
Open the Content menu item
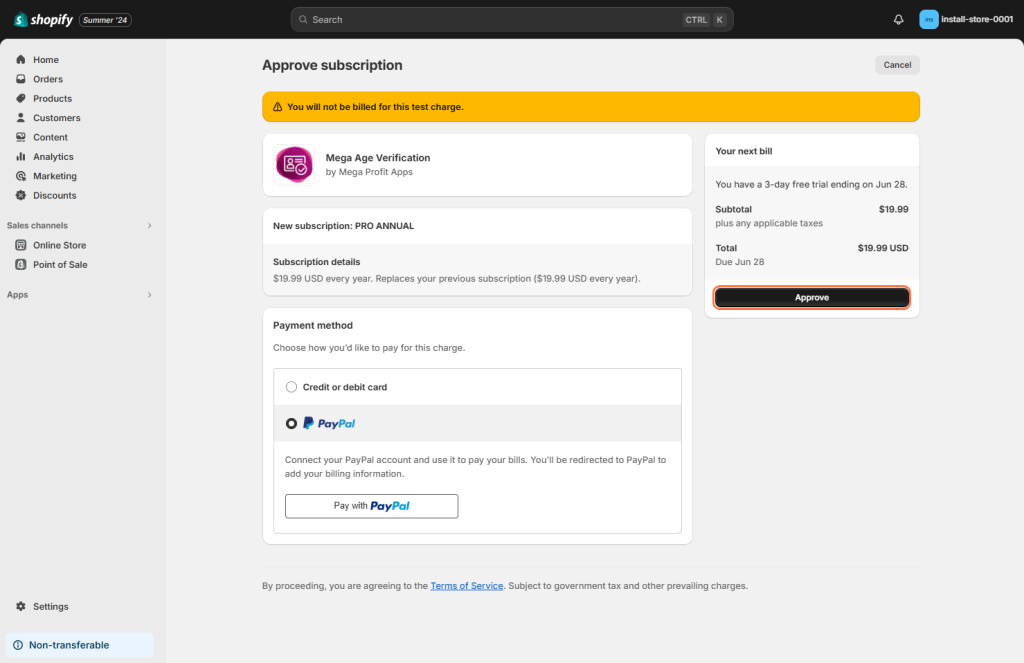[48, 136]
